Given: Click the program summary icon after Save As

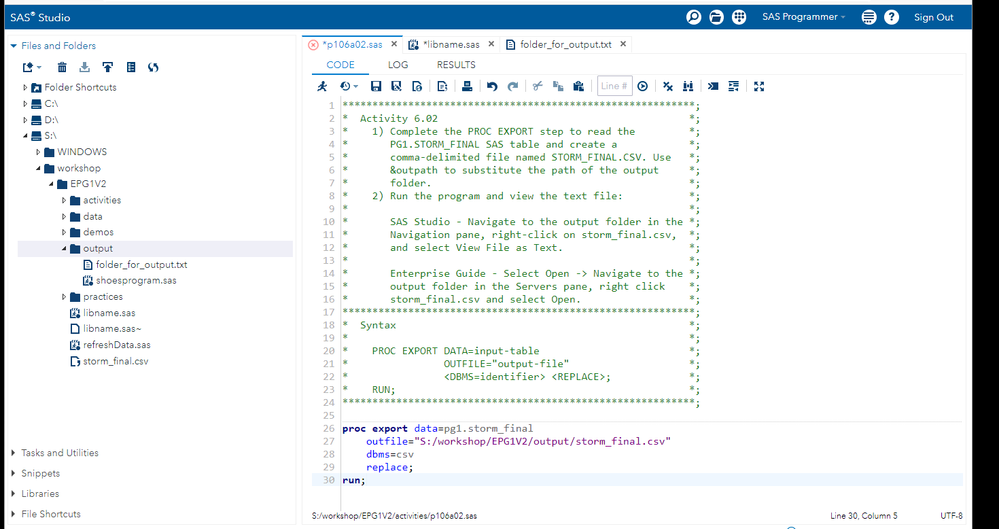Looking at the screenshot, I should (417, 86).
